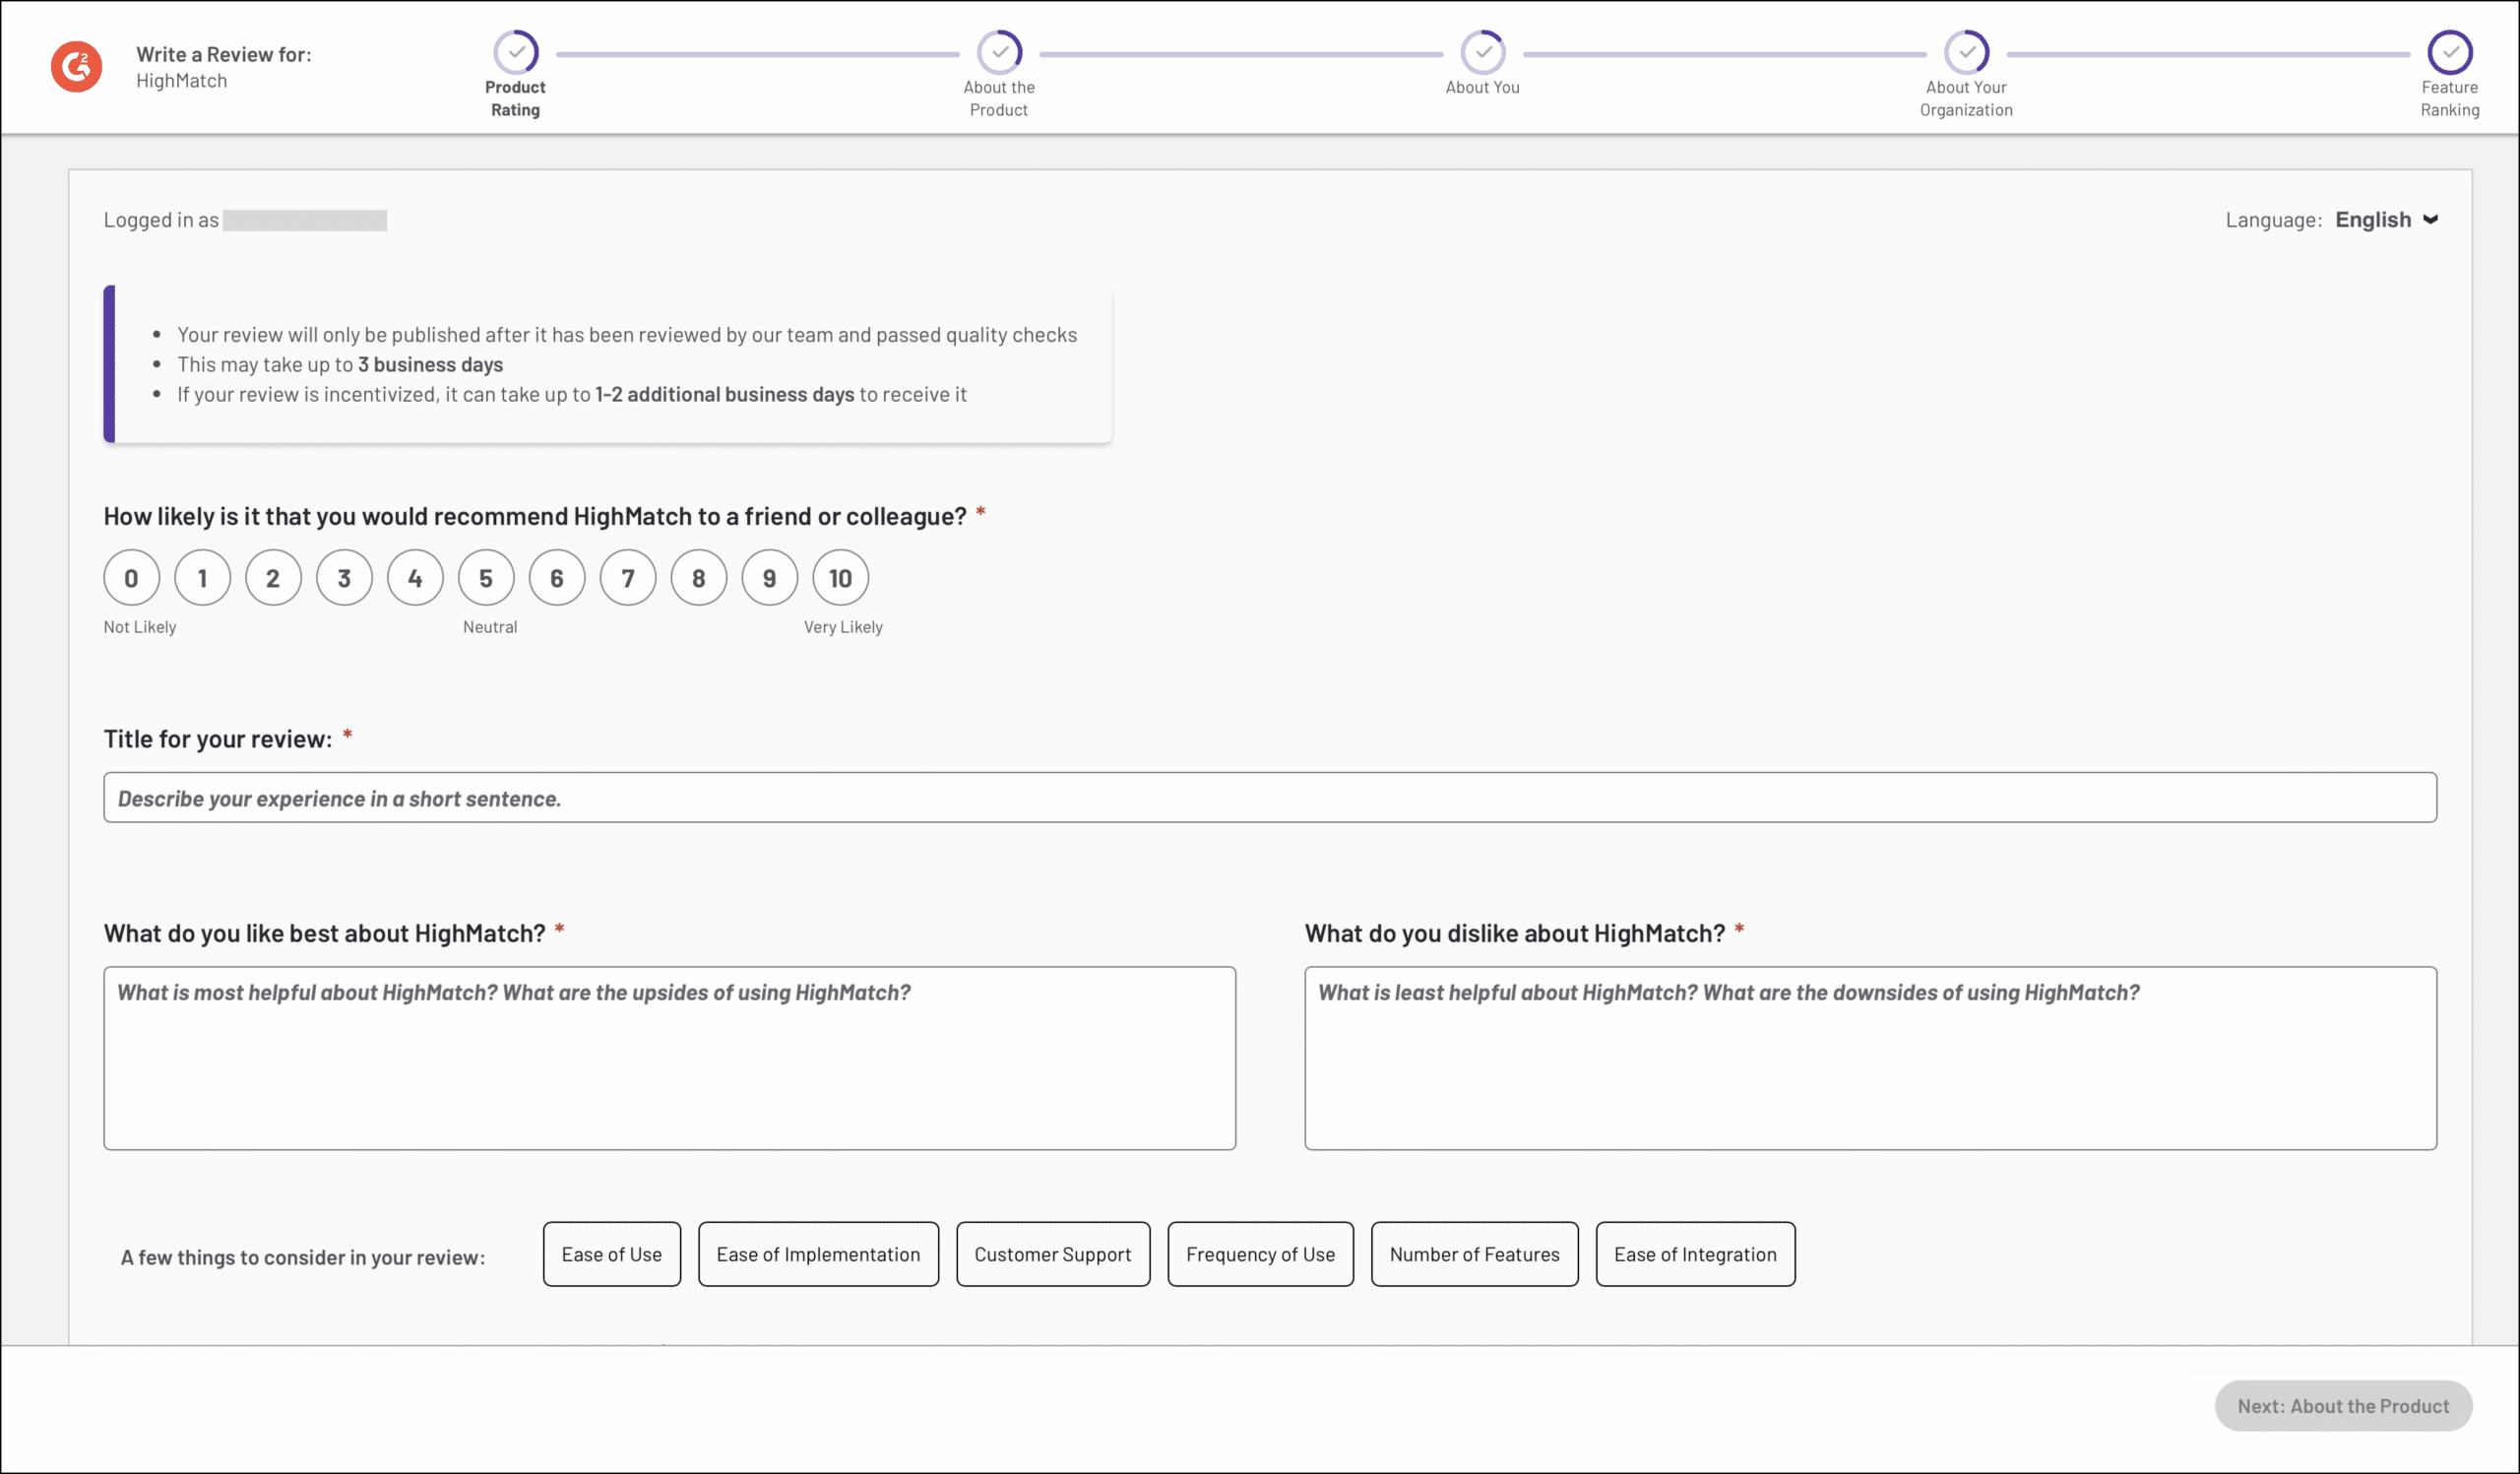Image resolution: width=2520 pixels, height=1474 pixels.
Task: Click the About You step checkmark
Action: coord(1482,52)
